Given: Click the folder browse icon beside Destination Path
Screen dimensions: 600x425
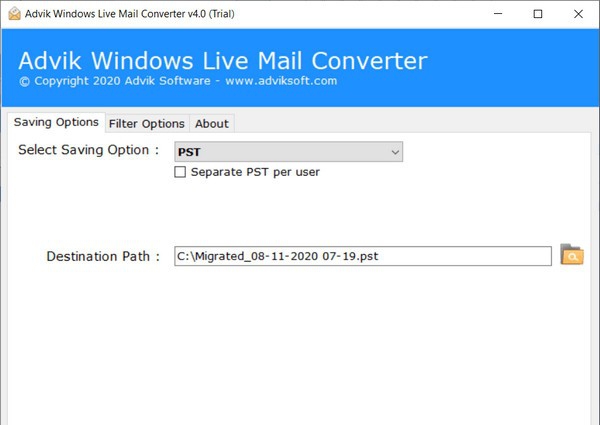Looking at the screenshot, I should pos(572,255).
